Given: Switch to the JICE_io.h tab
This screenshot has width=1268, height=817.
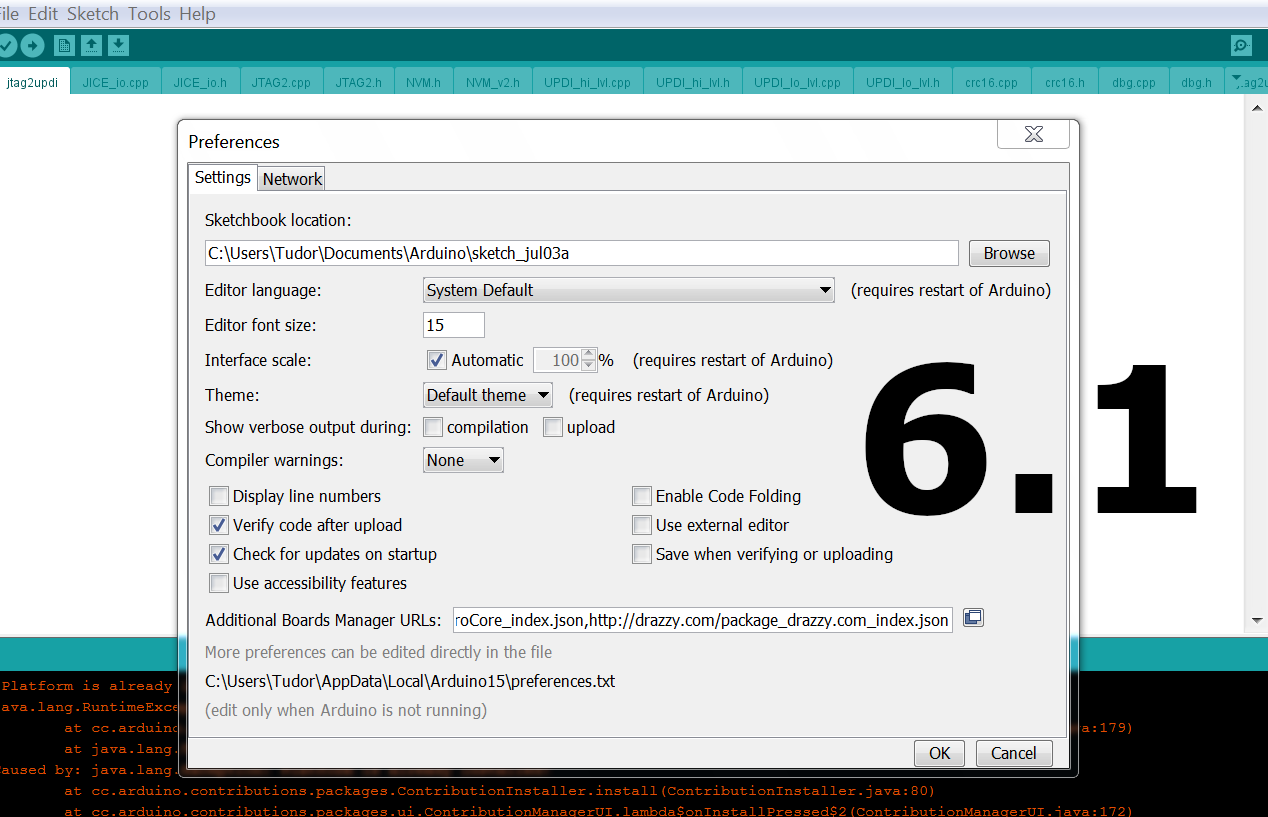Looking at the screenshot, I should pyautogui.click(x=200, y=82).
